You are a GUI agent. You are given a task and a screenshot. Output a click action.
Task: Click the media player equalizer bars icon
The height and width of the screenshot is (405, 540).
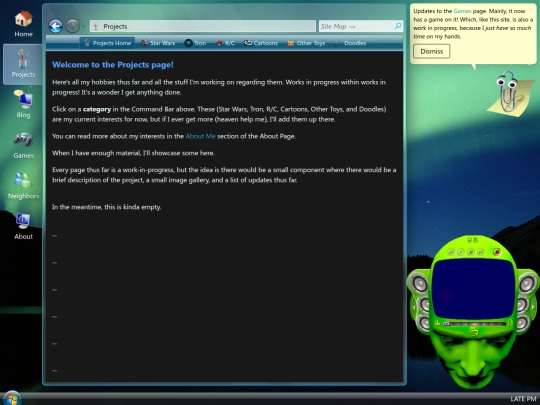[x=437, y=323]
